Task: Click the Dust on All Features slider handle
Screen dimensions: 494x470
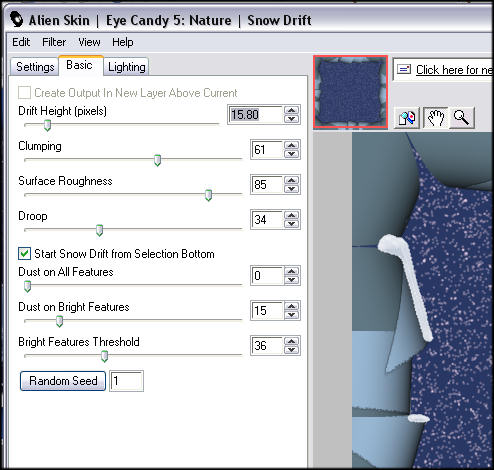Action: point(27,286)
